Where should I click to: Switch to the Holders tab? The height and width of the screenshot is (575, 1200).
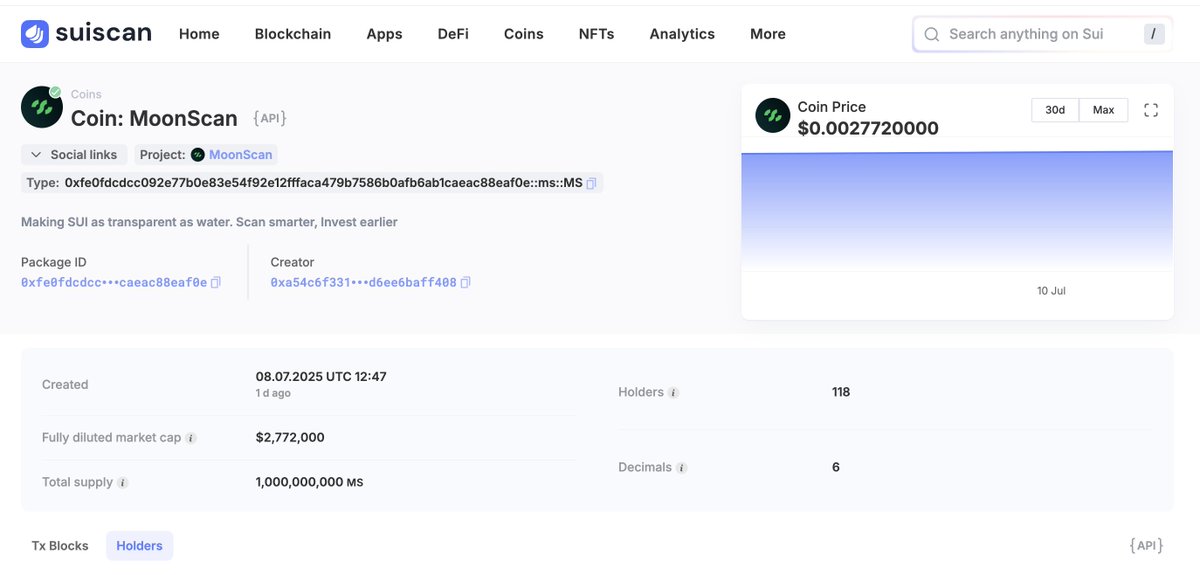coord(140,546)
